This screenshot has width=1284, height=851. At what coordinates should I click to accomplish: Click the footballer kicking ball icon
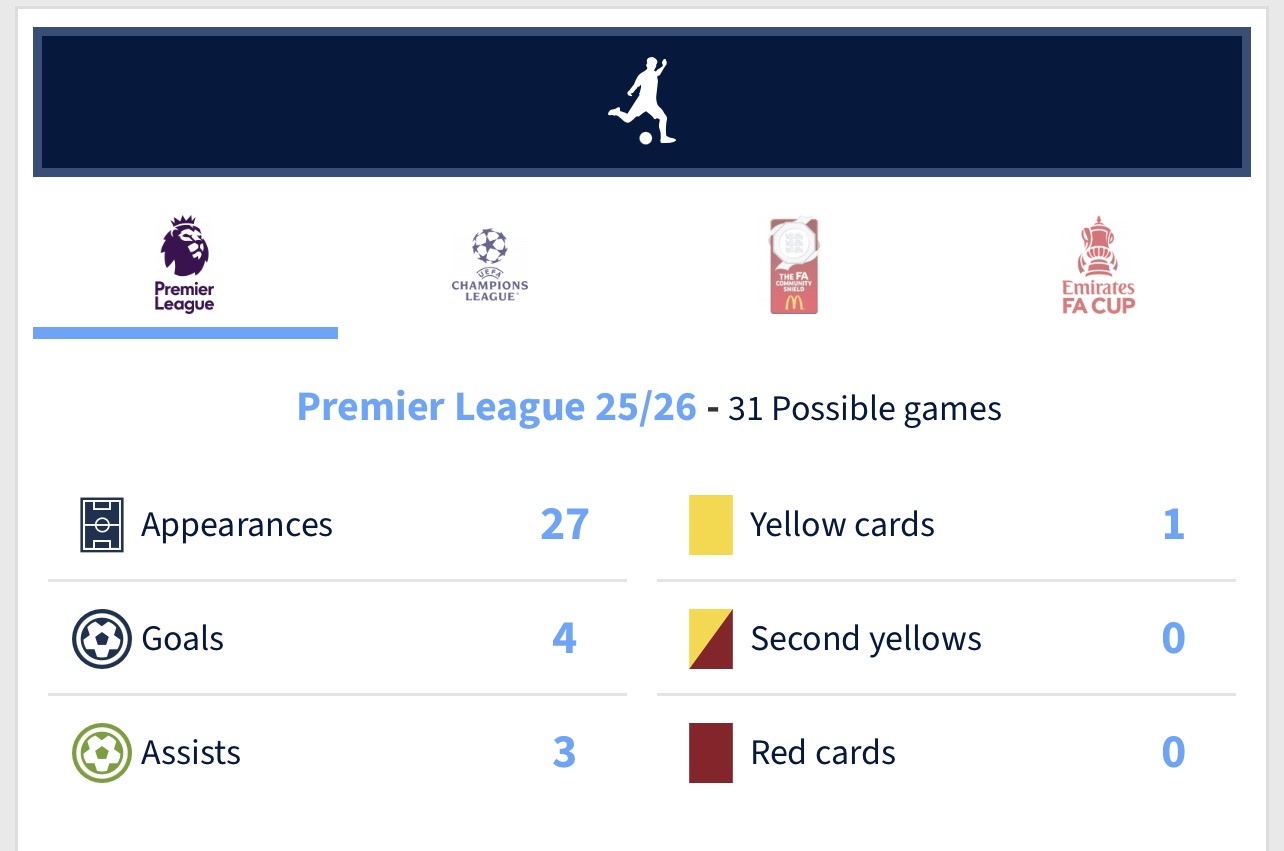[642, 101]
